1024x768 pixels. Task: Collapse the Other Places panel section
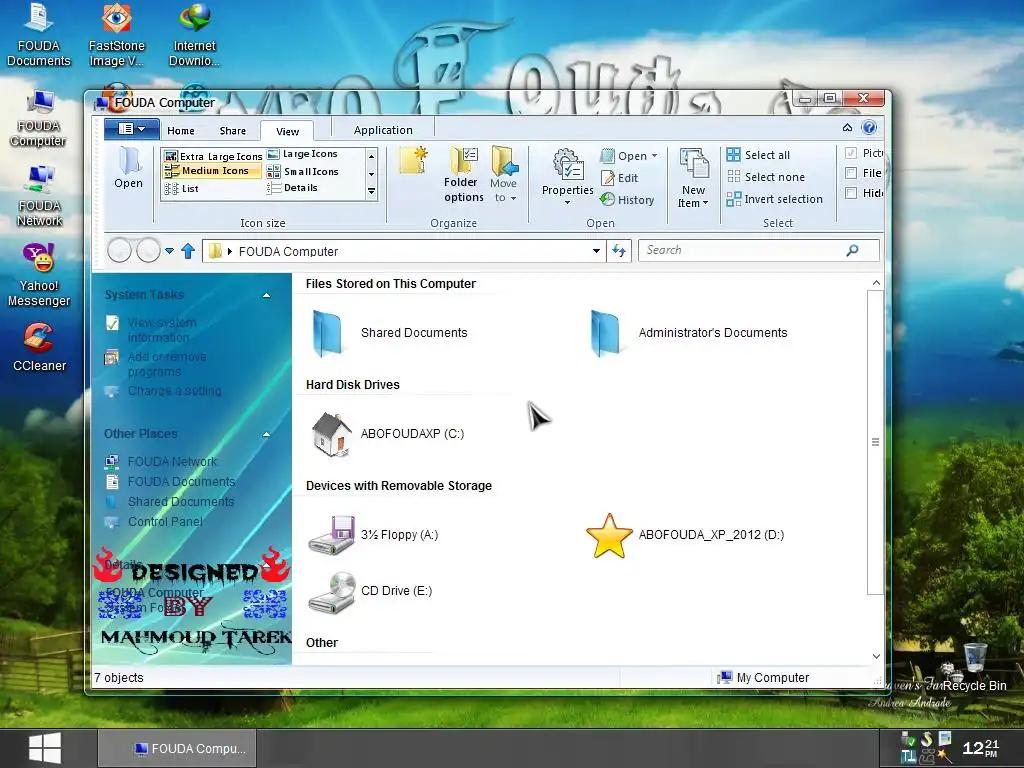coord(266,434)
